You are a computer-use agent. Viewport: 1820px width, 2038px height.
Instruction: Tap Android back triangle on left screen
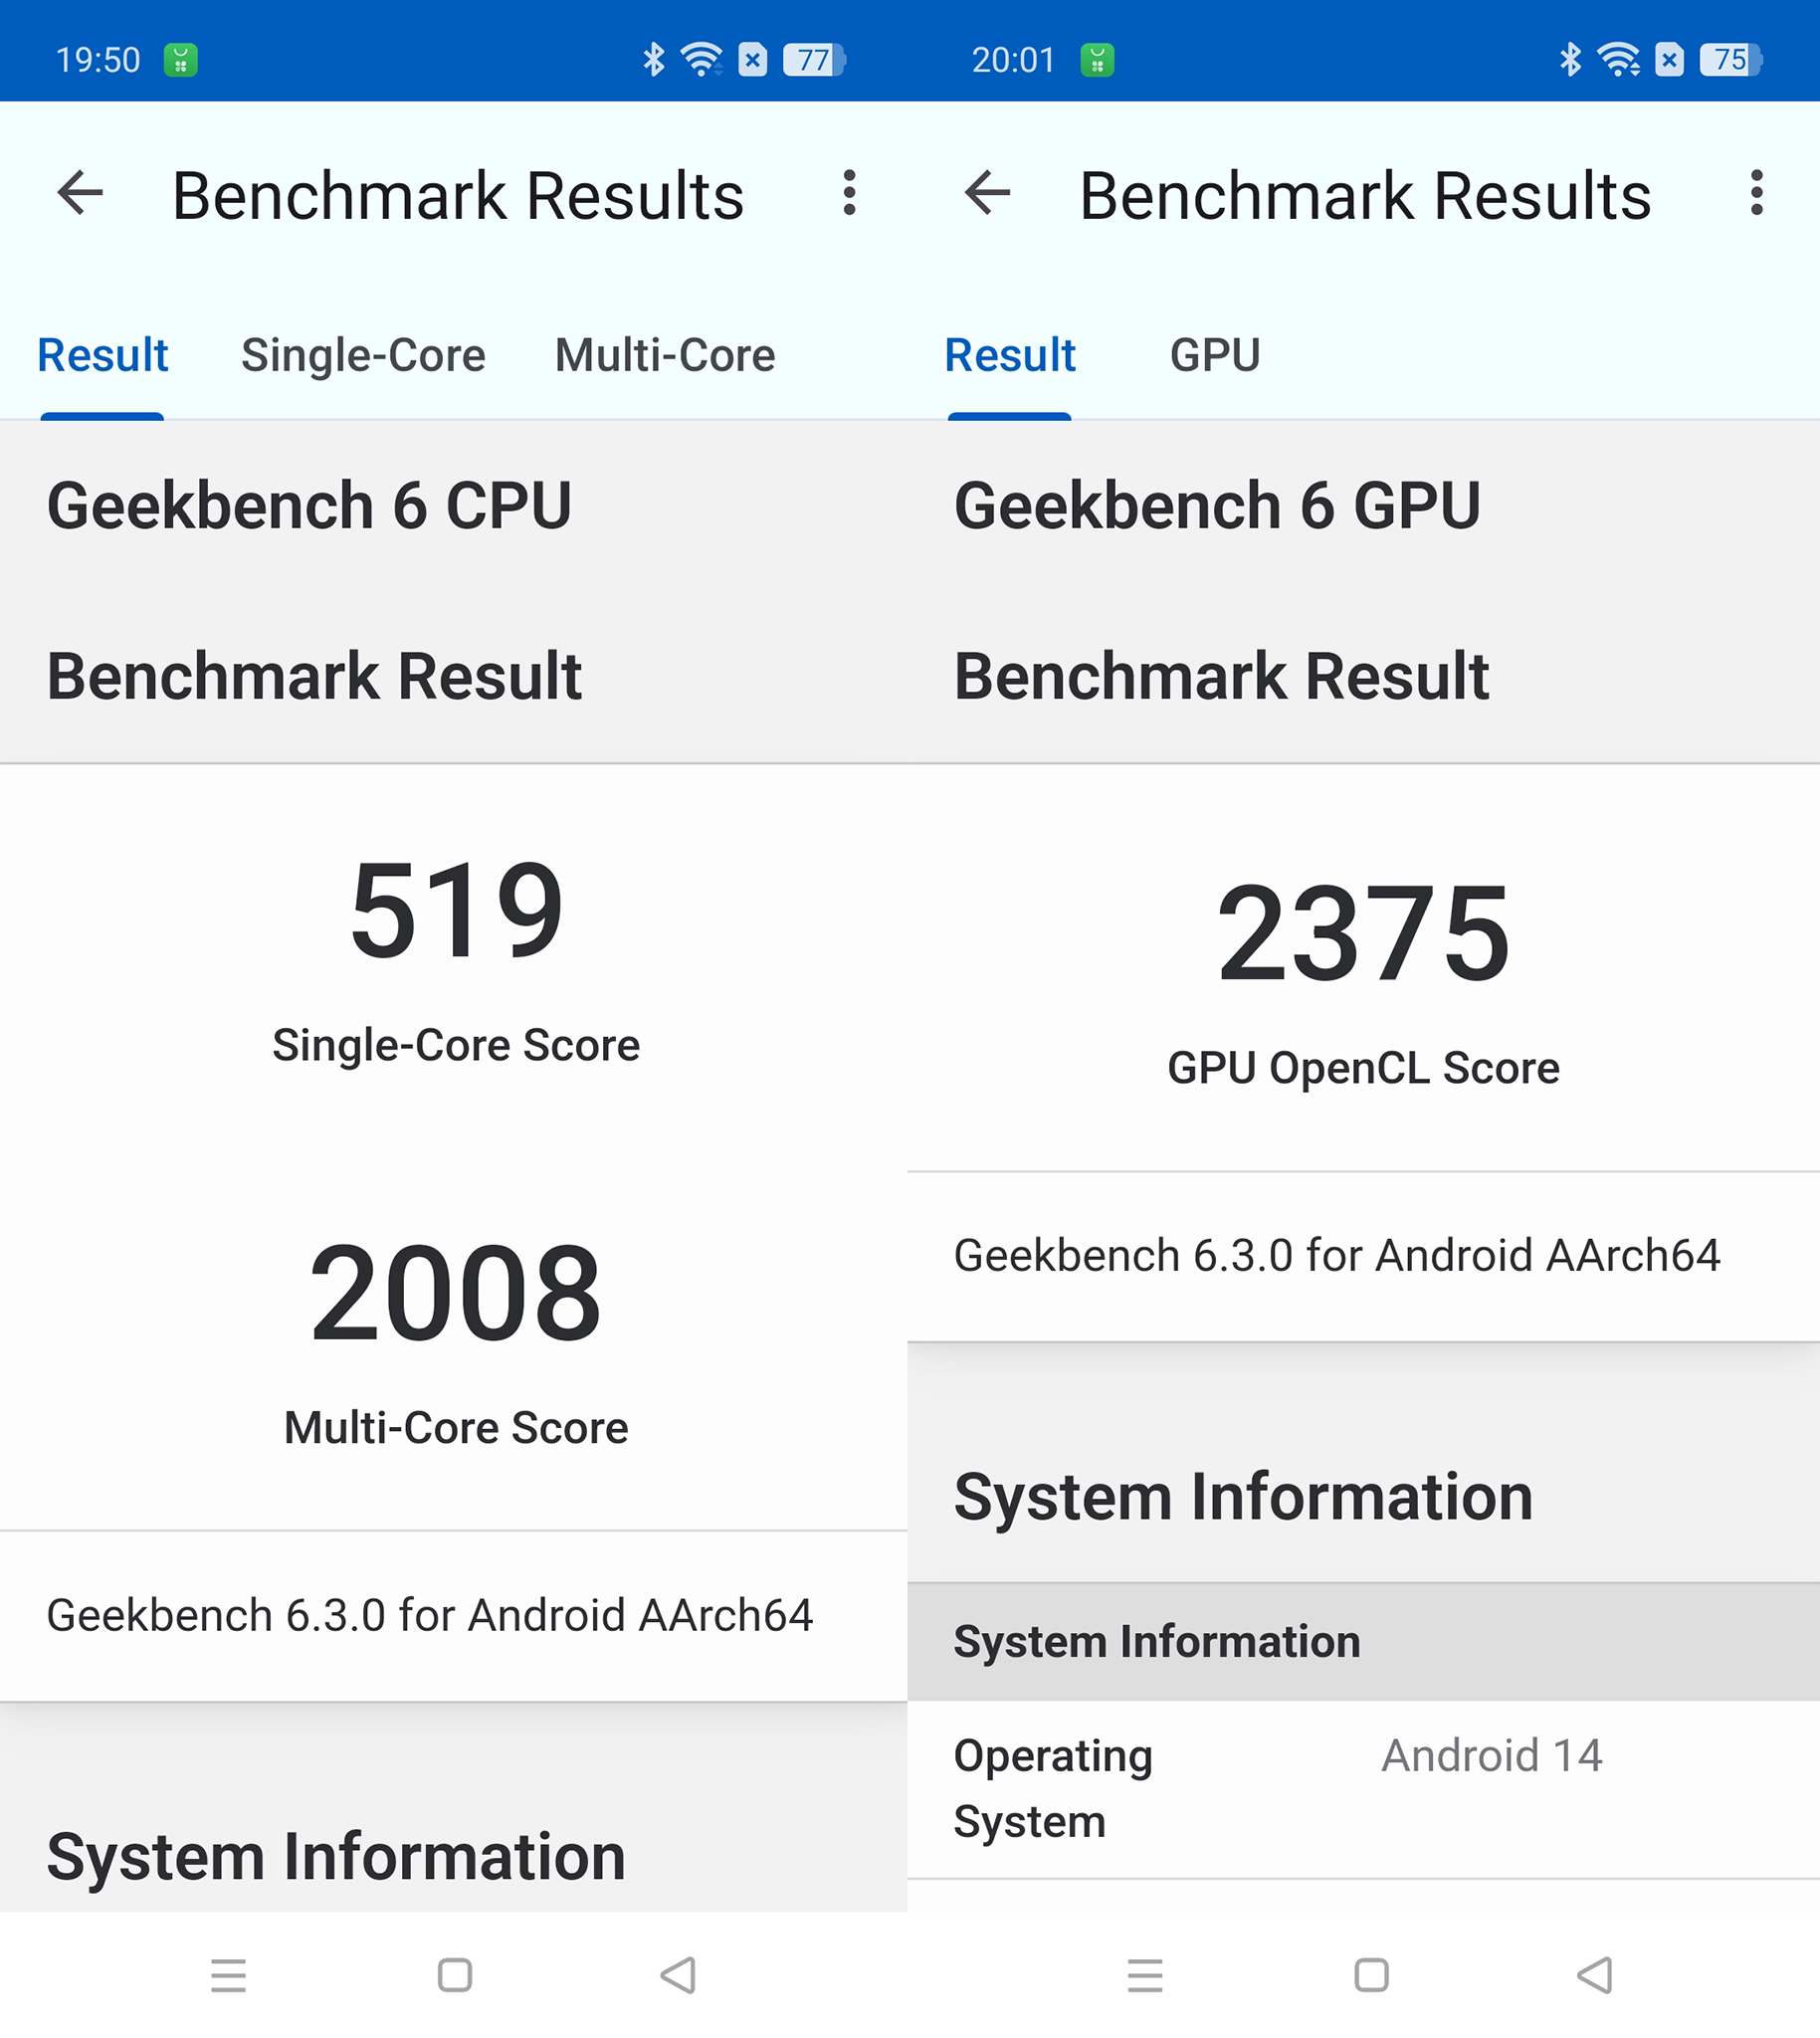[x=679, y=1975]
